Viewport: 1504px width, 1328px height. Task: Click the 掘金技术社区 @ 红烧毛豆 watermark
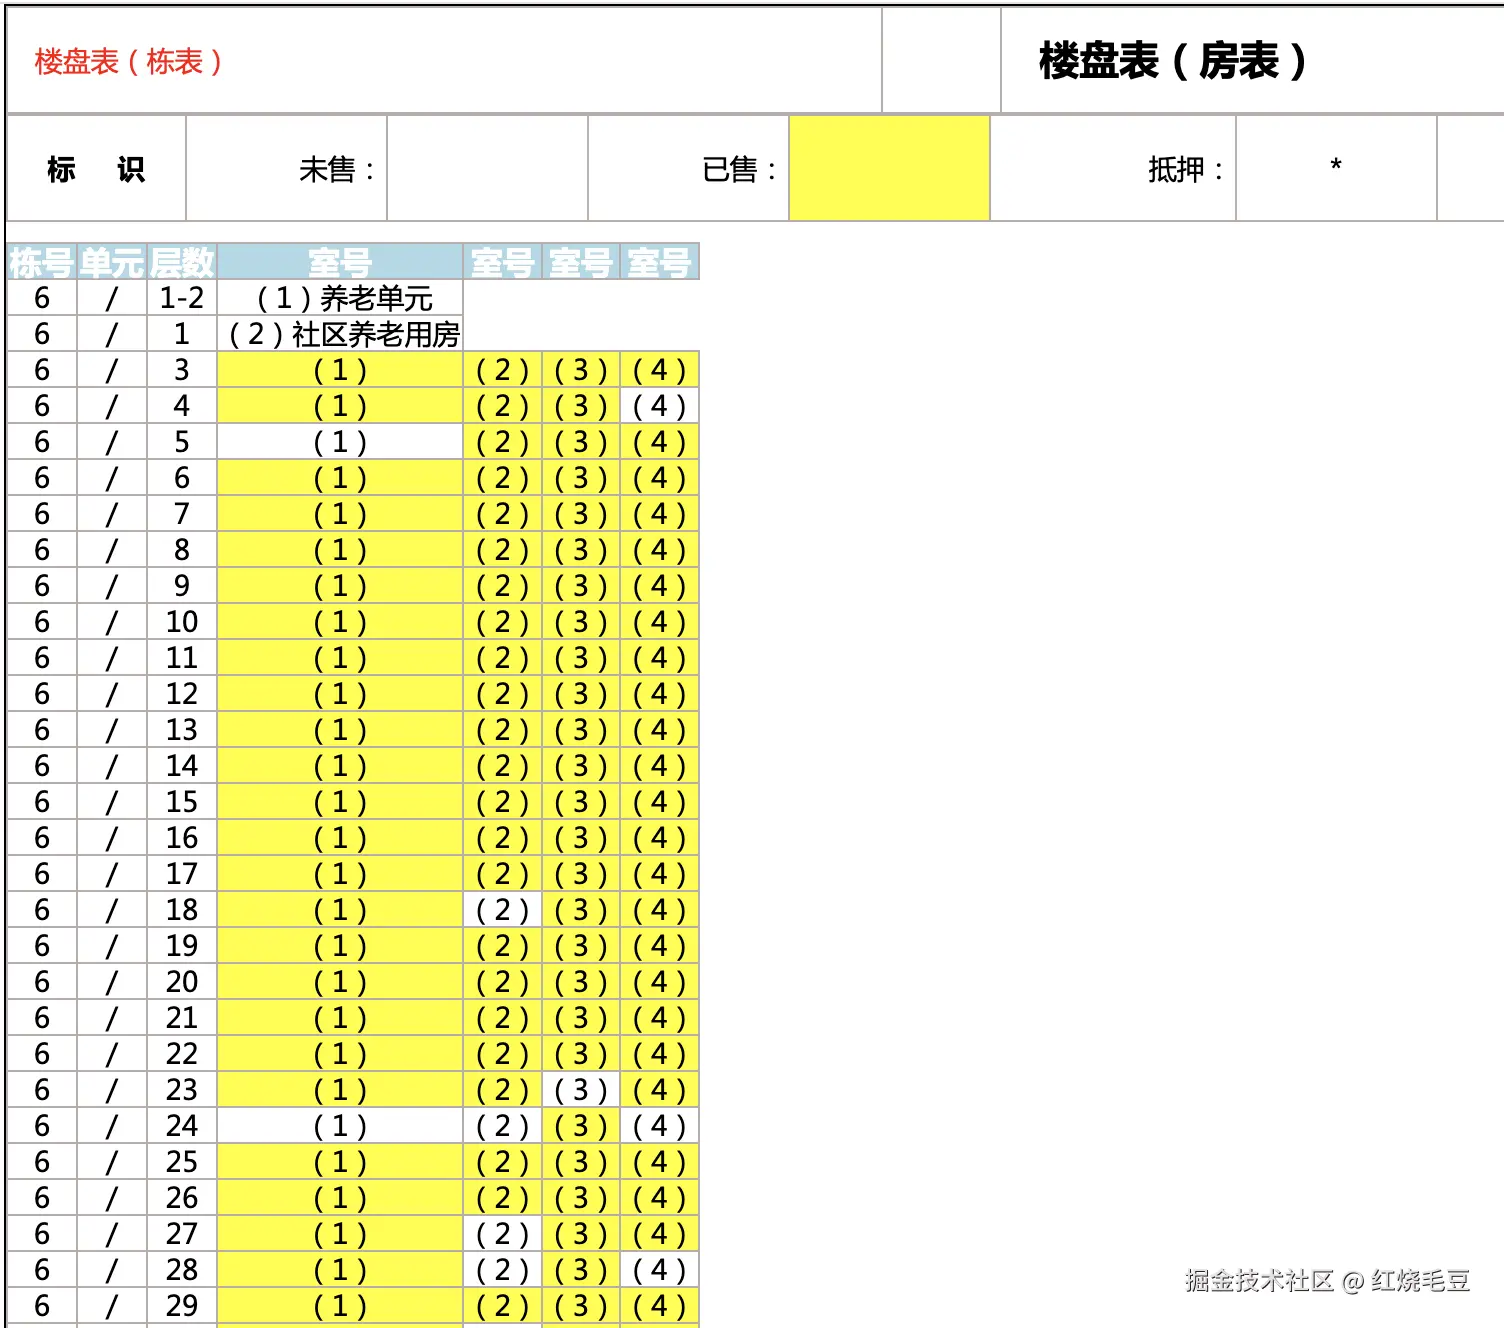click(x=1326, y=1276)
